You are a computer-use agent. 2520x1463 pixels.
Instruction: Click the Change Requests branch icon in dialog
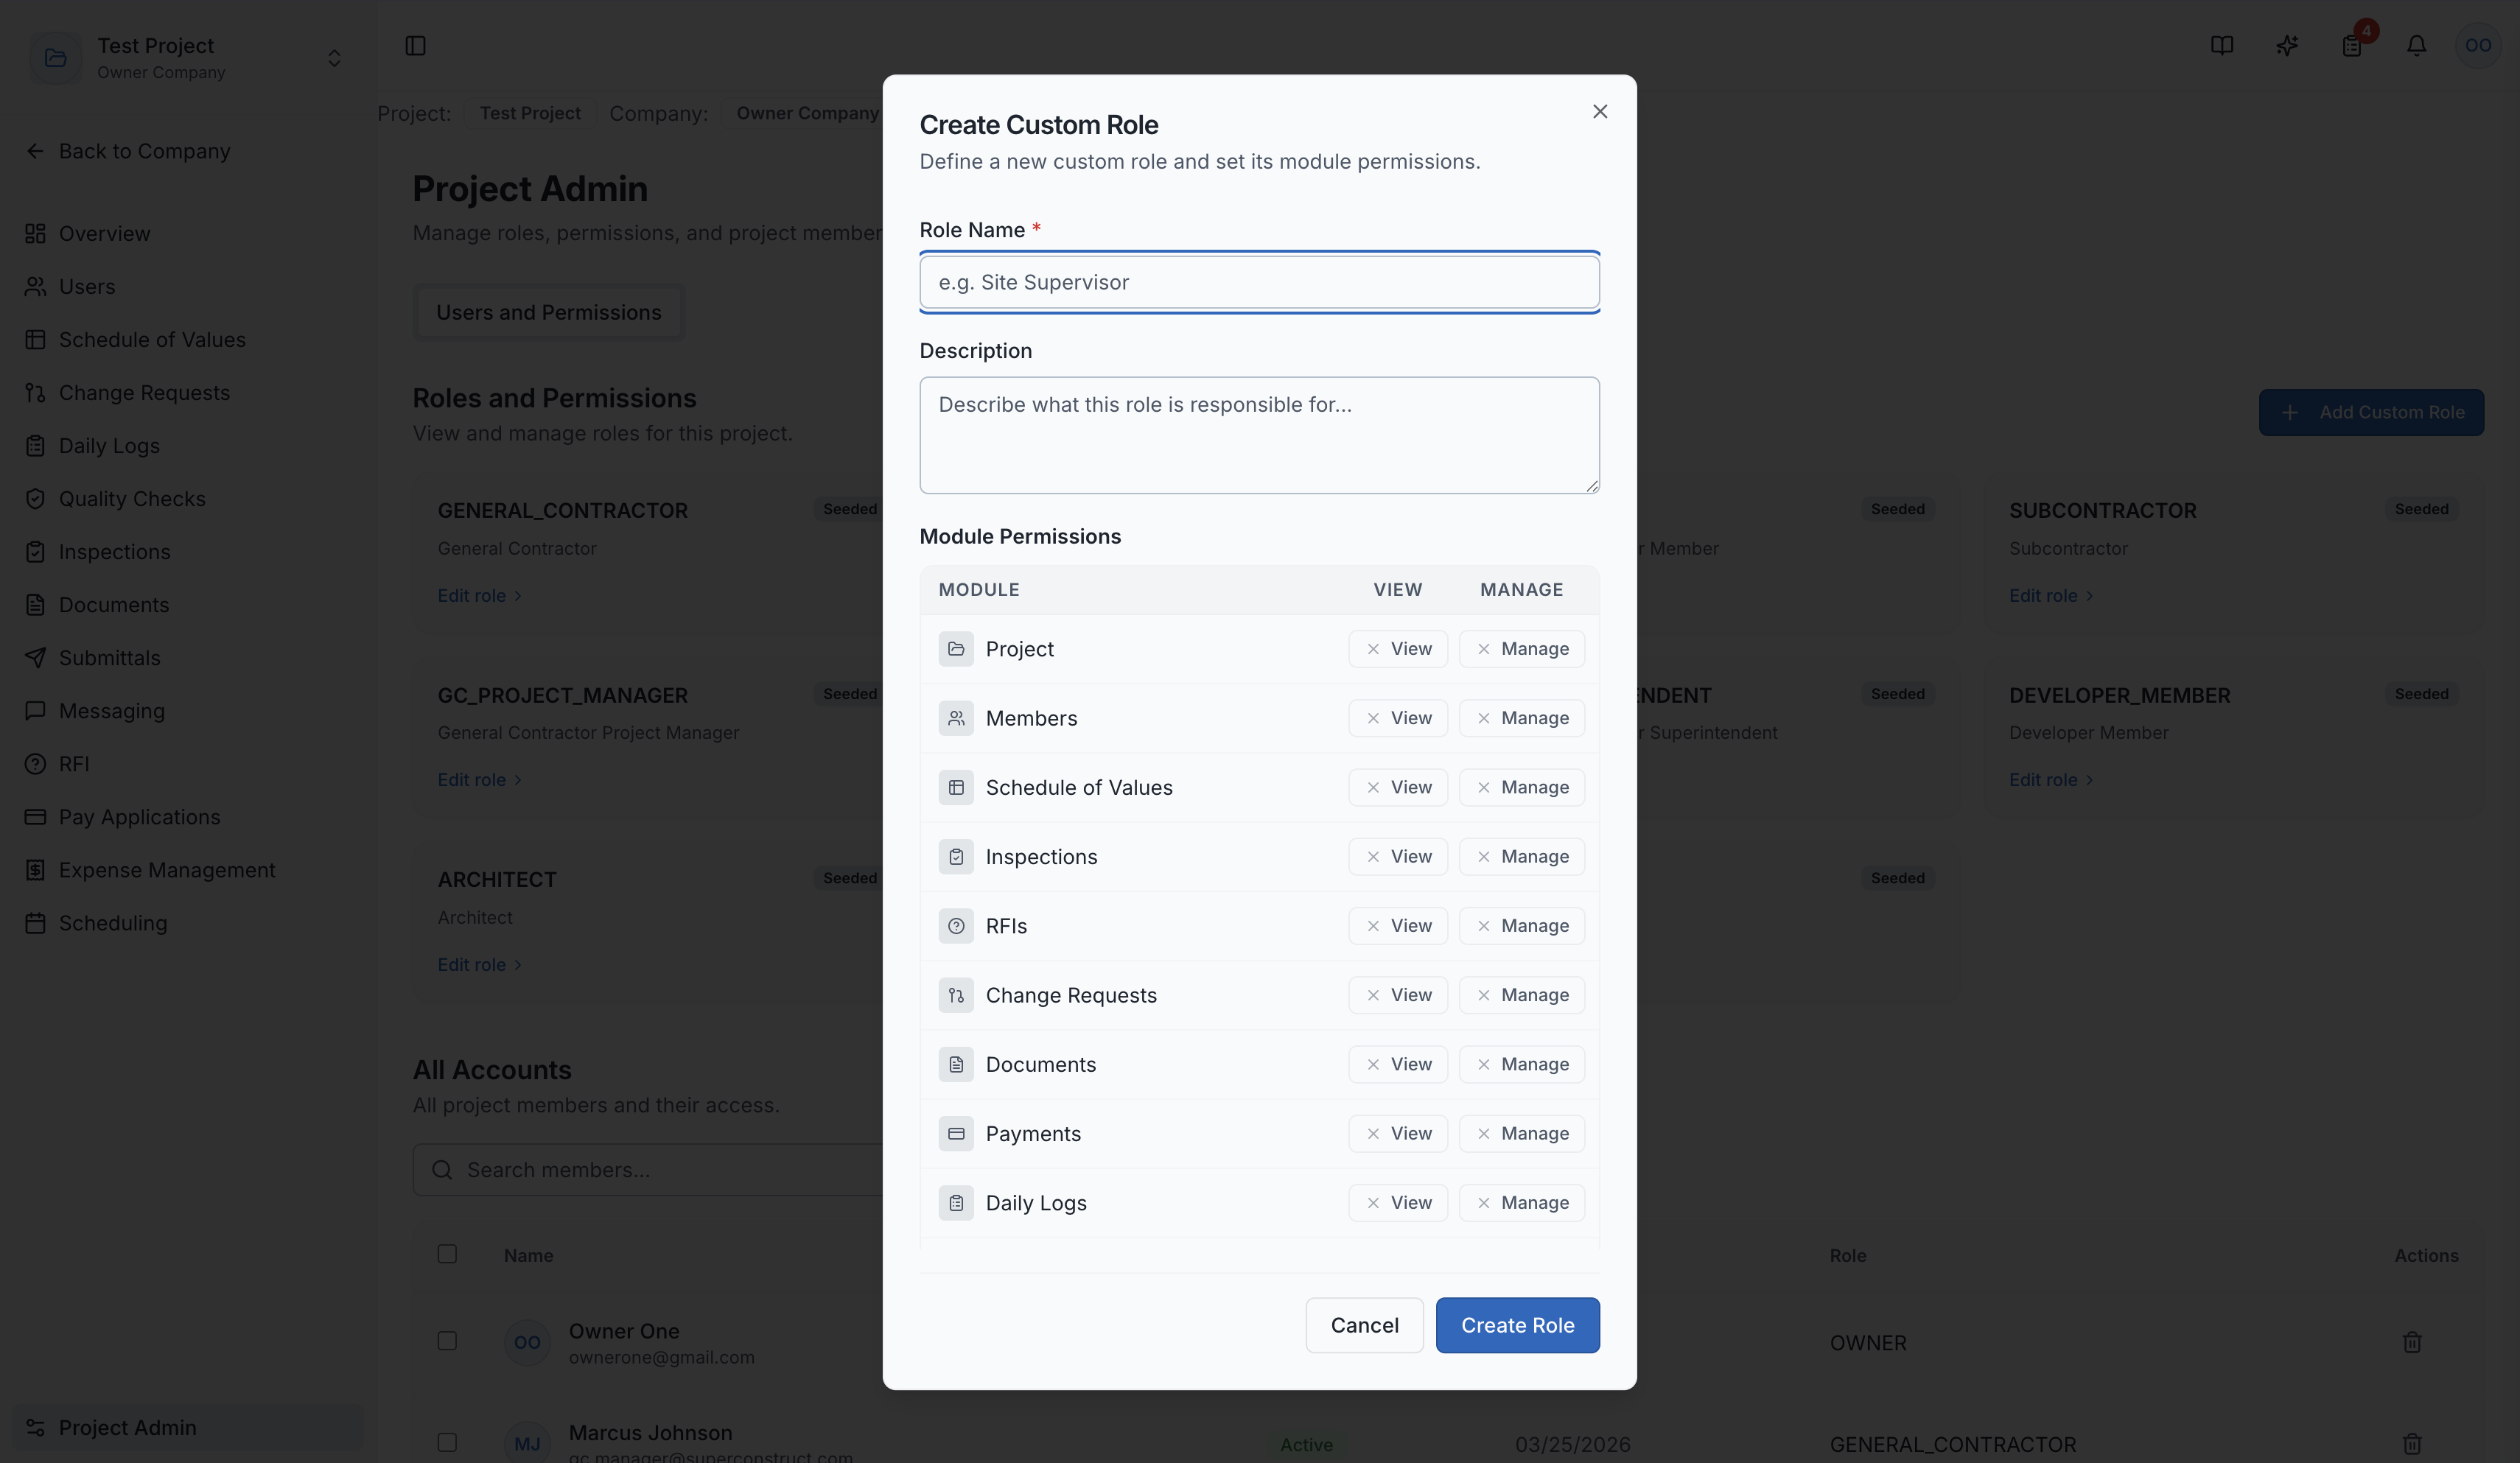(x=956, y=995)
